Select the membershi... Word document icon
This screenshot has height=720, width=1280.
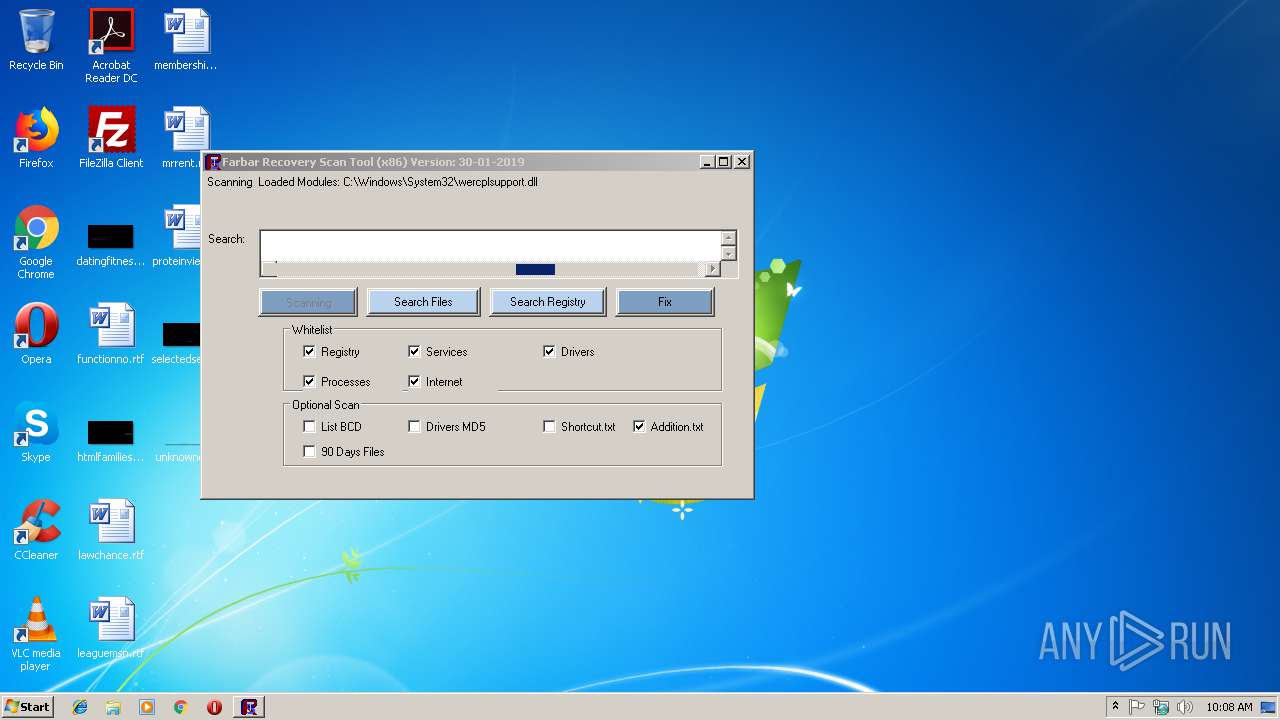(x=186, y=40)
